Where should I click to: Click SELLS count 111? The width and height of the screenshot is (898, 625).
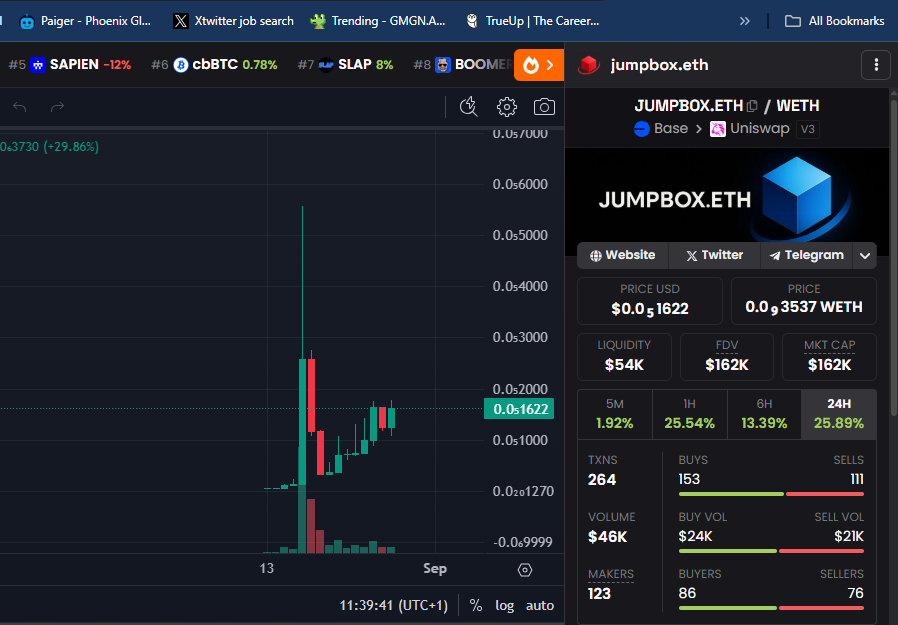click(857, 479)
